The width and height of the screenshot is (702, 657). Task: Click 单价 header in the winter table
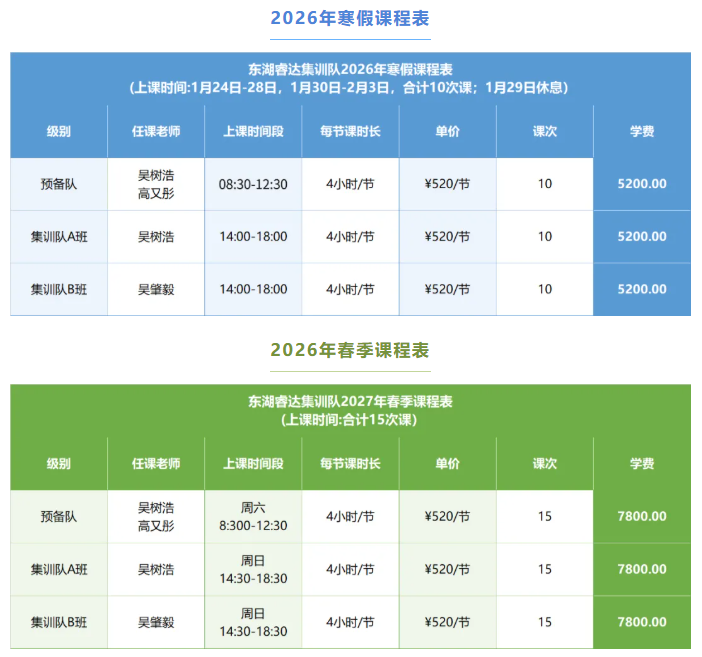(447, 132)
